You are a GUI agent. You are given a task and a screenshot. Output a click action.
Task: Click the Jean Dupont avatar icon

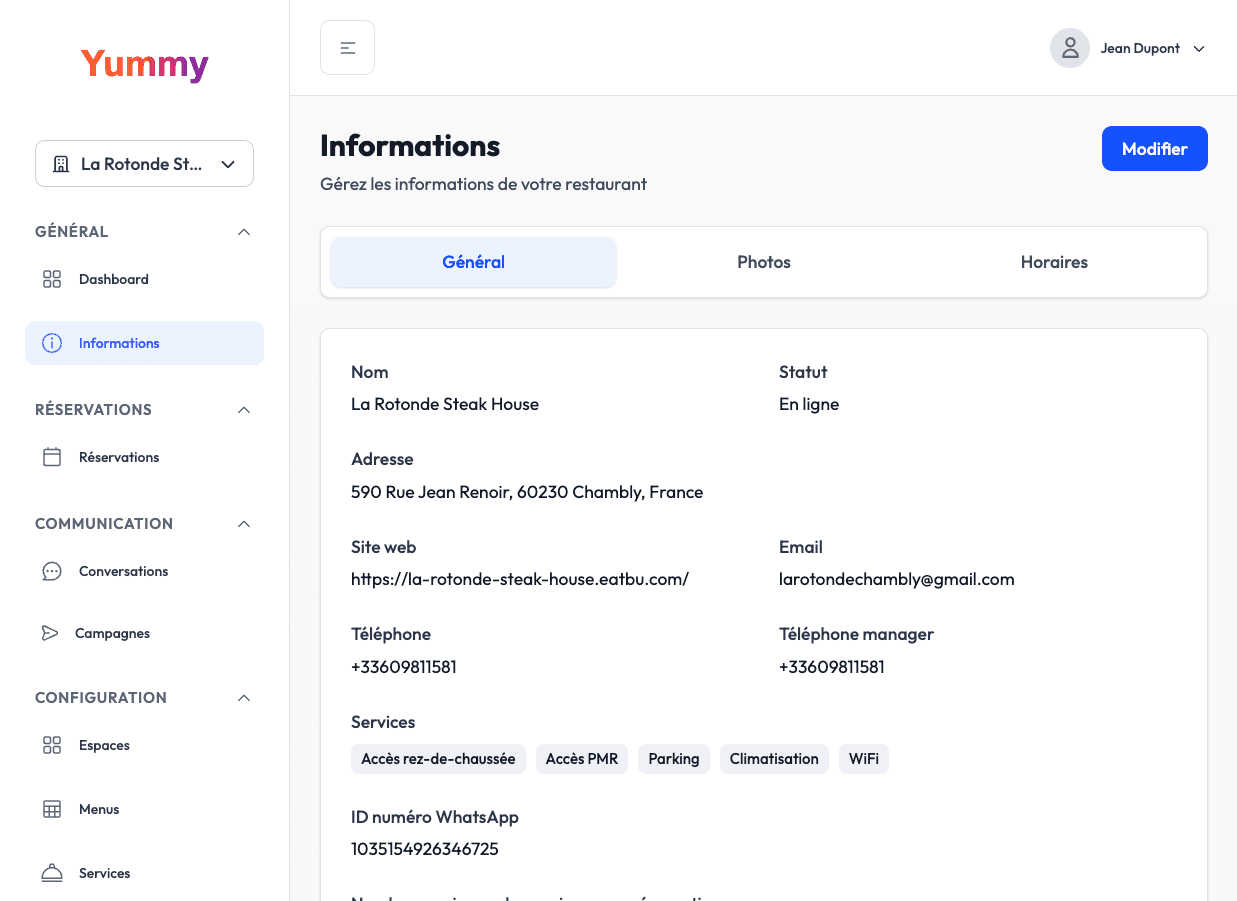pyautogui.click(x=1069, y=47)
